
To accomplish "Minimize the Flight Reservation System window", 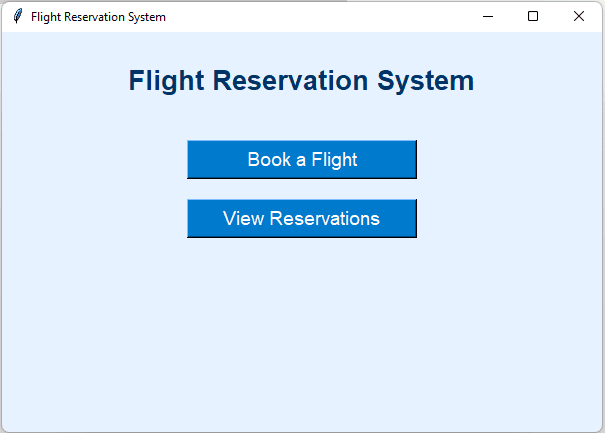I will coord(488,16).
